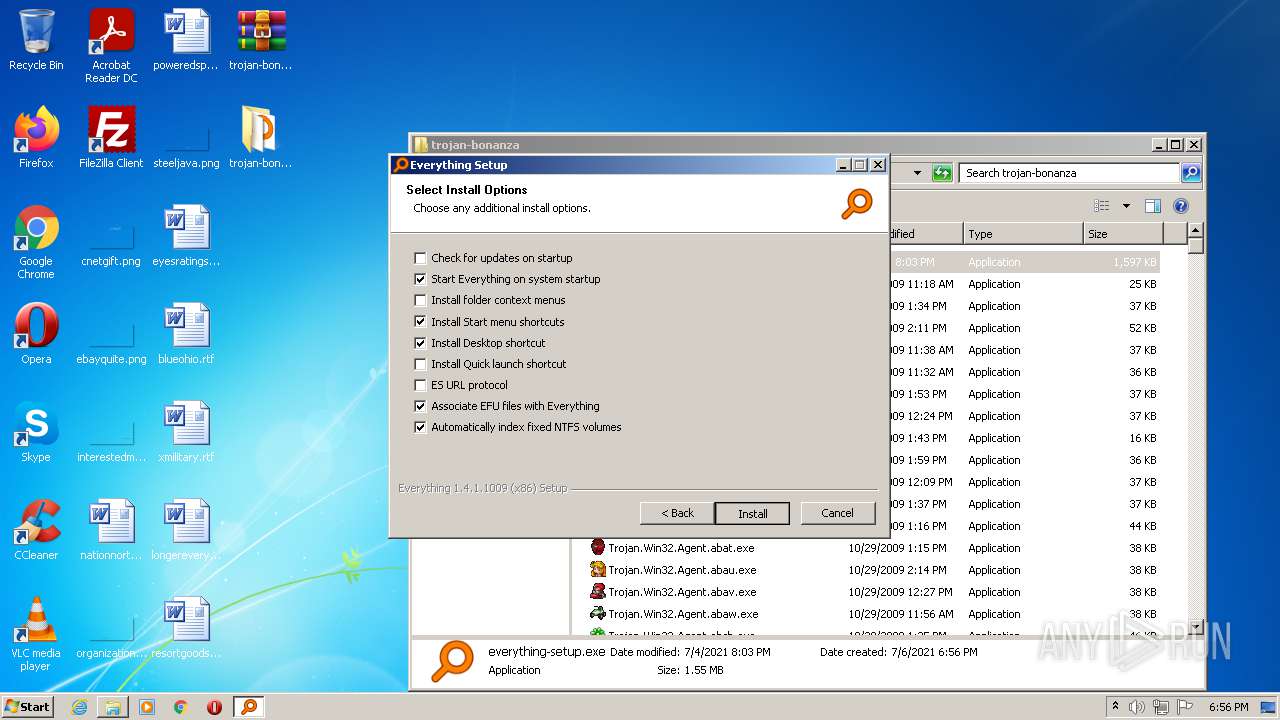This screenshot has width=1280, height=720.
Task: Select Trojan.Win32.Agent.abaw.exe file
Action: 683,614
